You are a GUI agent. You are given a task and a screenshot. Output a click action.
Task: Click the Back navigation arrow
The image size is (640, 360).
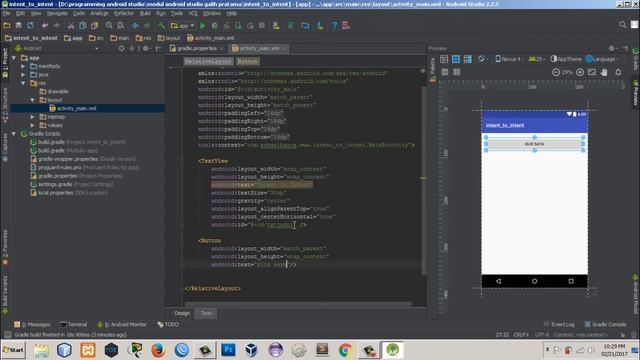[x=135, y=25]
